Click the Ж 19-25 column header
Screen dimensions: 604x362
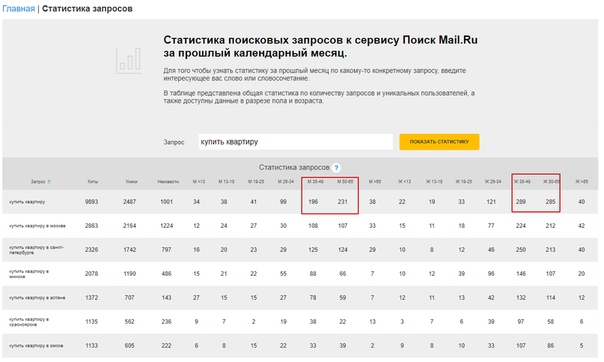pos(463,182)
